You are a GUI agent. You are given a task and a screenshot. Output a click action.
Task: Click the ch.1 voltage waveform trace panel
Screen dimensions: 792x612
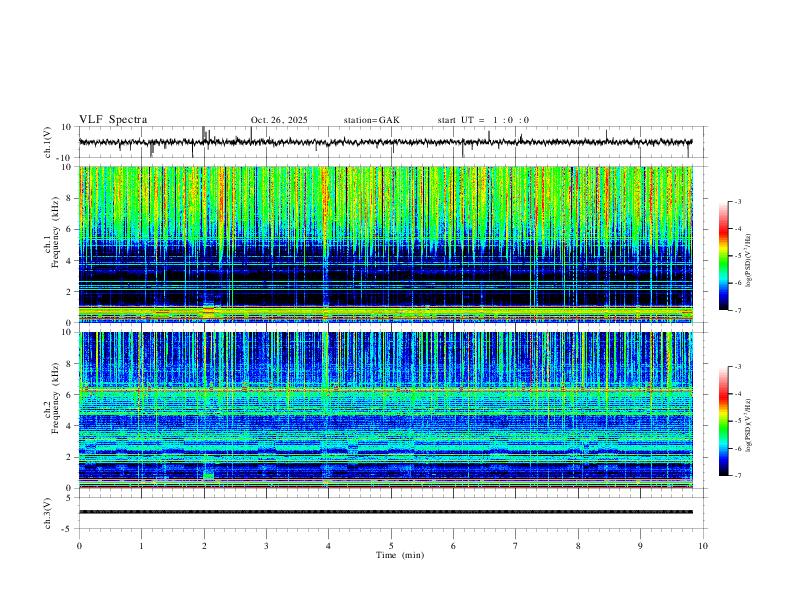click(x=393, y=142)
